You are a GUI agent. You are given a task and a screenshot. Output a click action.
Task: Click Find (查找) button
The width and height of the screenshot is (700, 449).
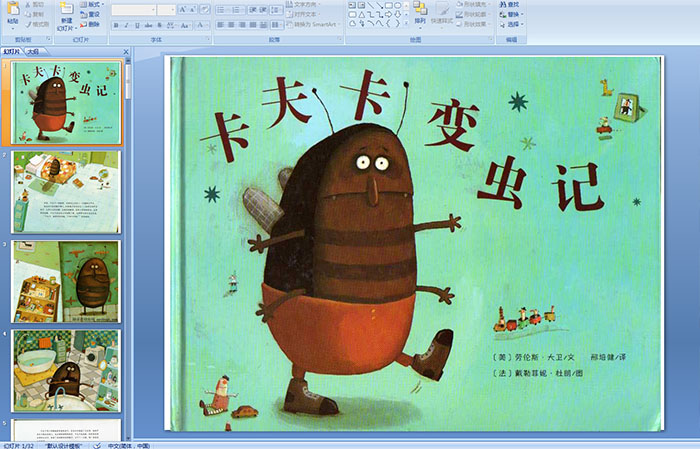509,4
